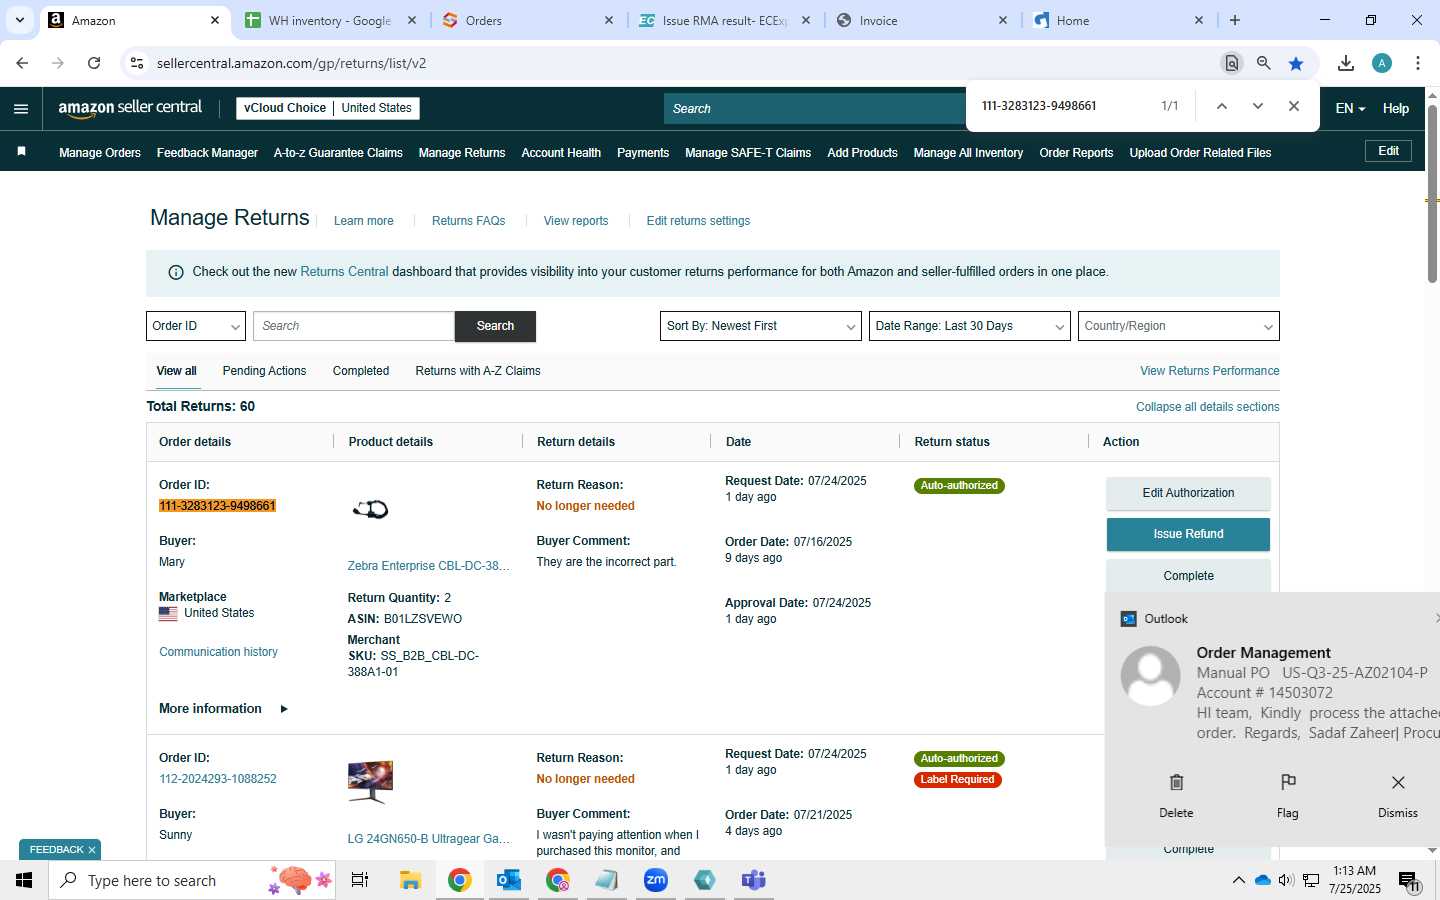Click the zoom magnifier icon in address bar
This screenshot has width=1440, height=900.
coord(1264,63)
